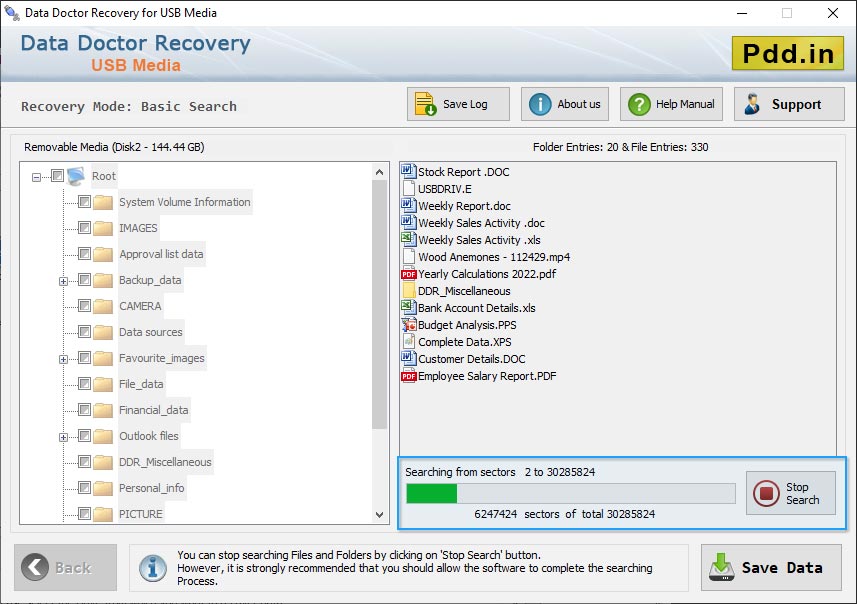
Task: Click the red Stop Search icon
Action: click(766, 493)
